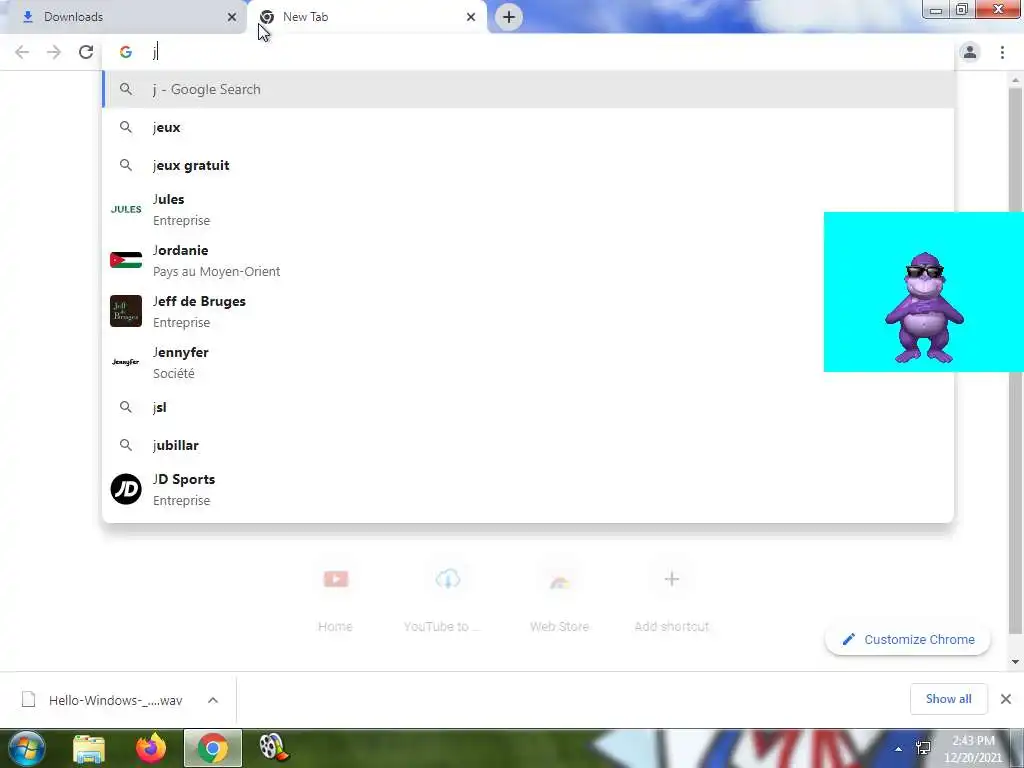Close the downloads bar
Viewport: 1024px width, 768px height.
[x=1006, y=699]
